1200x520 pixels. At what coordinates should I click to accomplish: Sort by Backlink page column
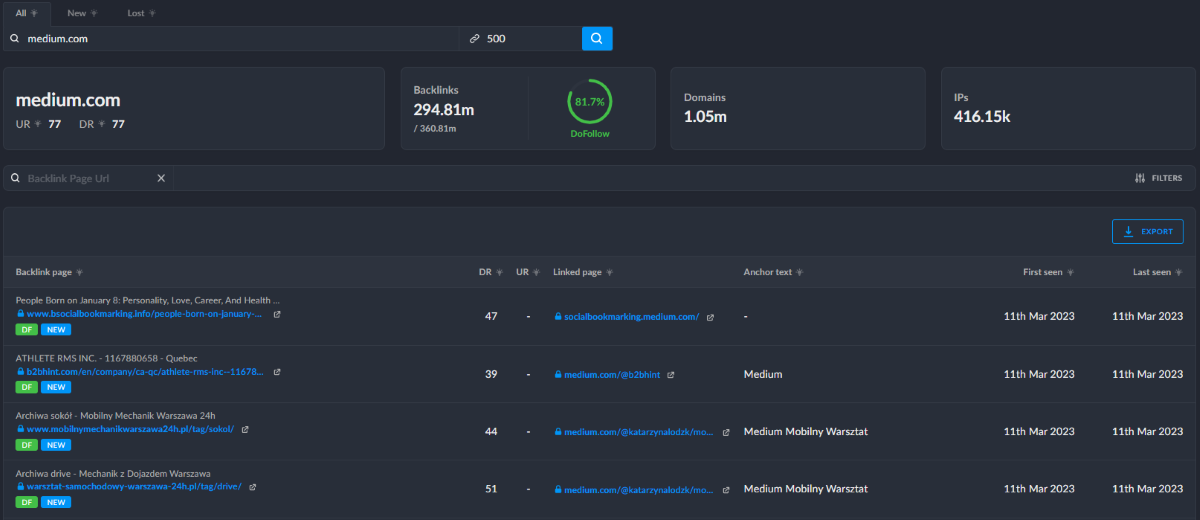click(x=49, y=272)
